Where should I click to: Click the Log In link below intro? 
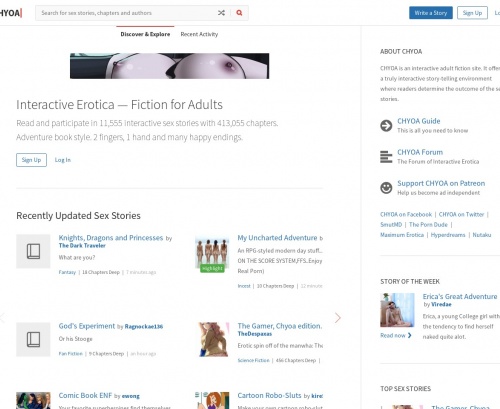click(63, 160)
